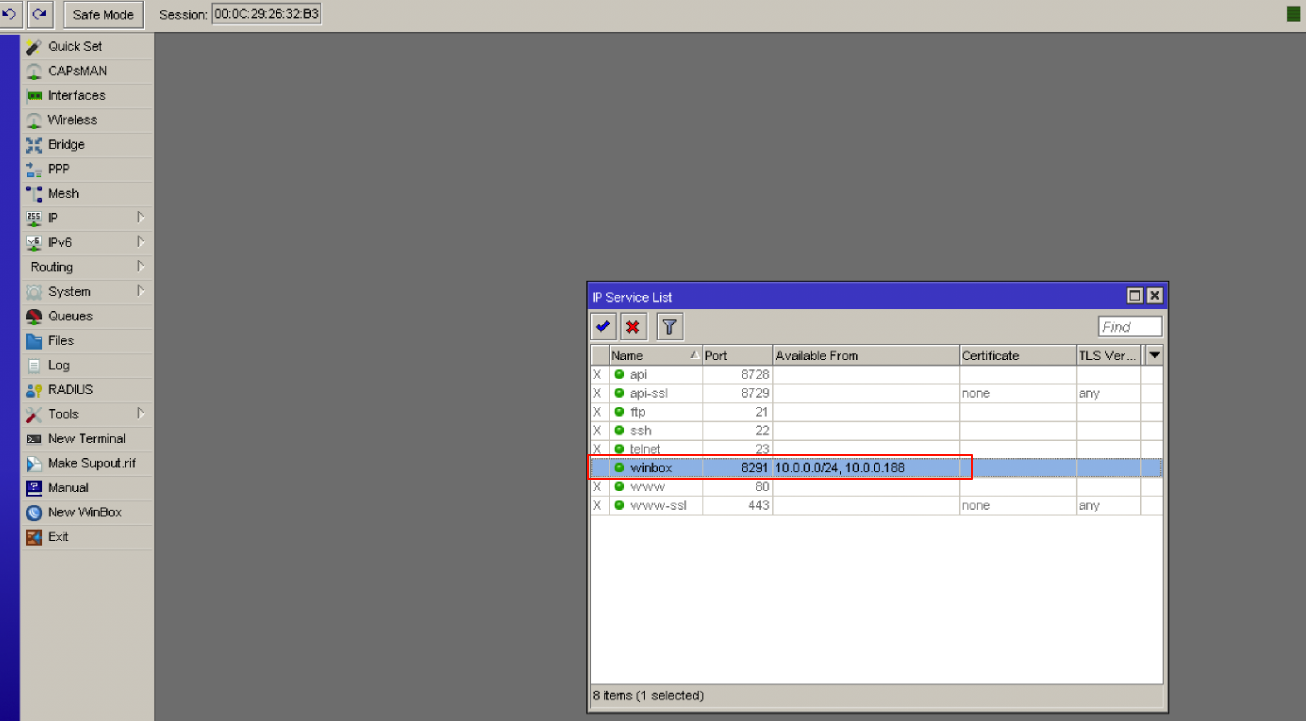This screenshot has height=721, width=1306.
Task: Select the ftp service row
Action: [x=876, y=412]
